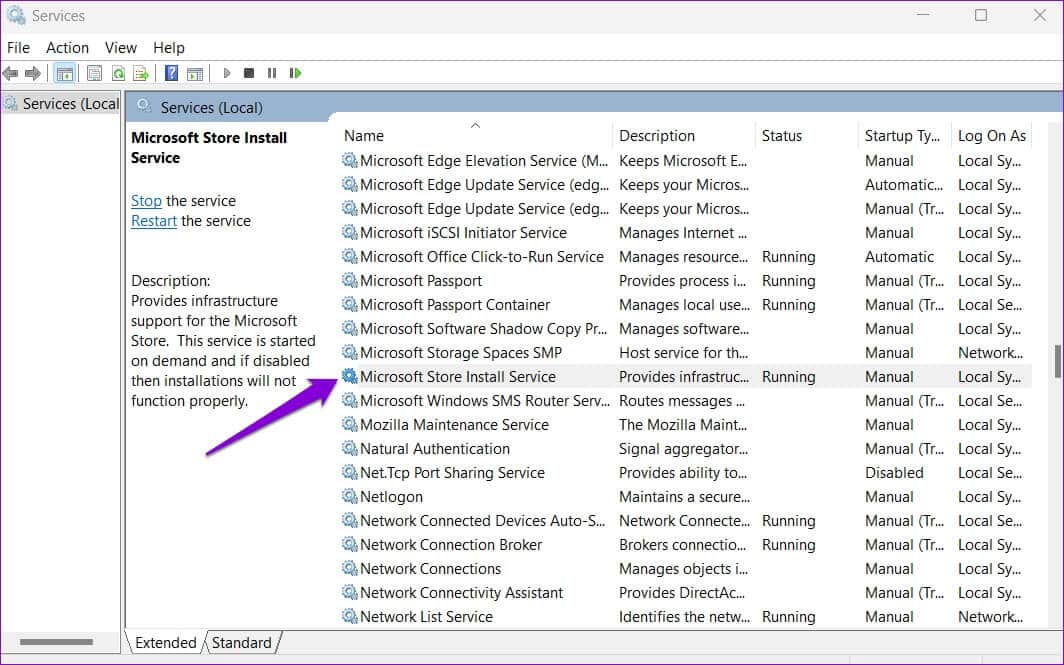Click the Stop the service link

click(146, 201)
